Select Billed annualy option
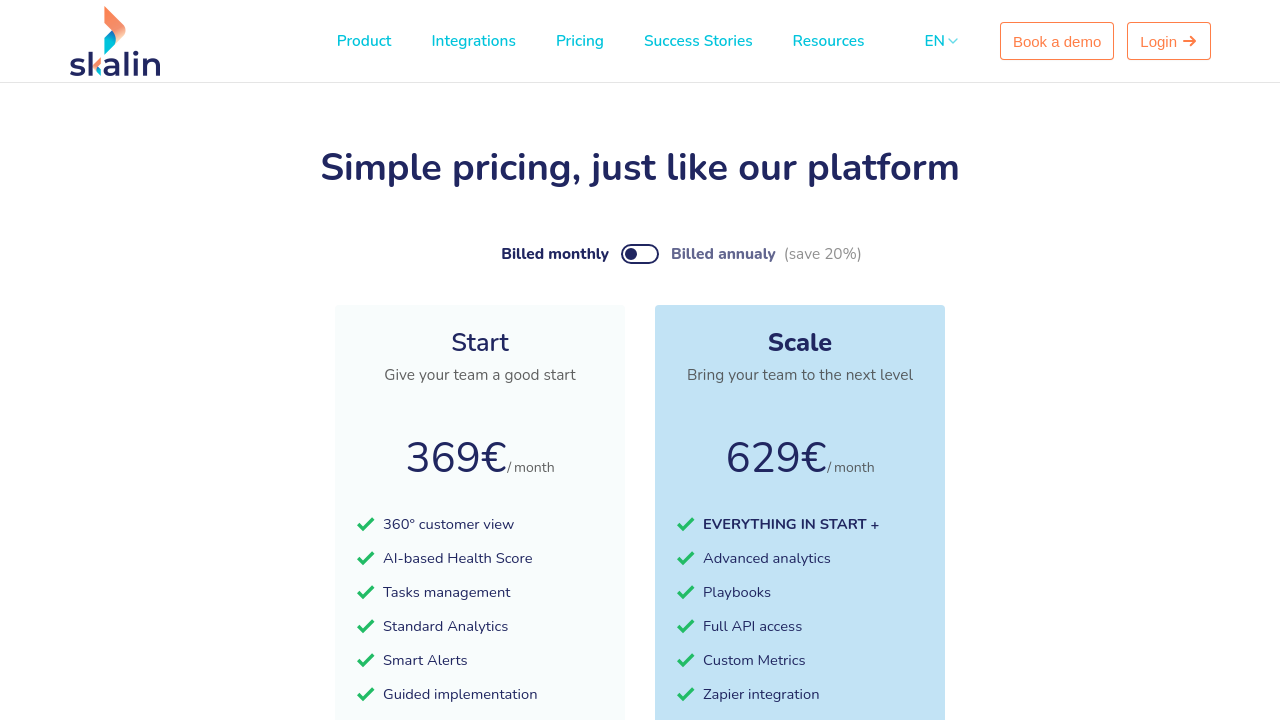1280x720 pixels. pos(723,254)
